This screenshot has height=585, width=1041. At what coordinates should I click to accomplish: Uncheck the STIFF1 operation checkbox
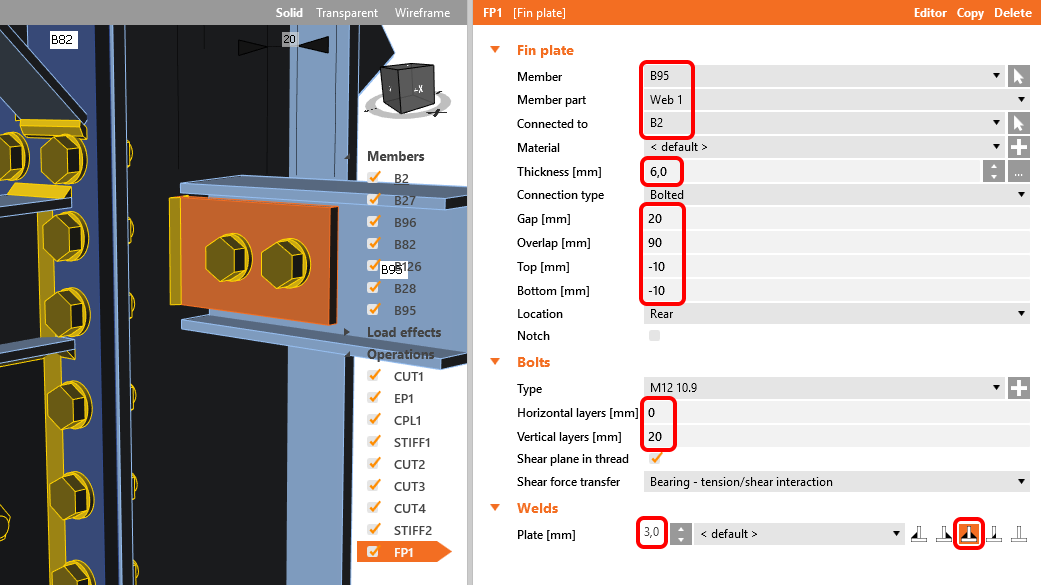pyautogui.click(x=375, y=442)
